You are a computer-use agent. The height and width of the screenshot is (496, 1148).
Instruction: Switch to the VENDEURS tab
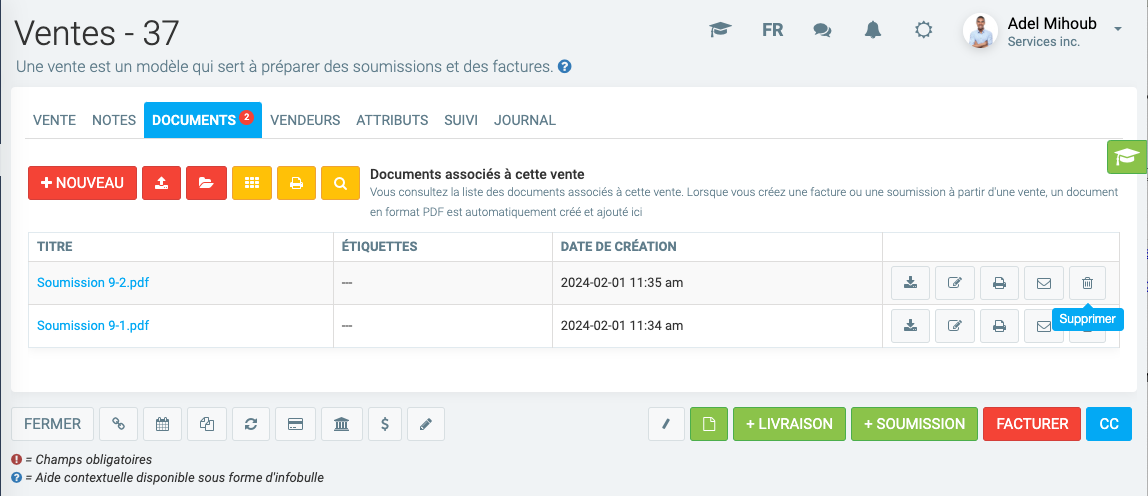[305, 120]
